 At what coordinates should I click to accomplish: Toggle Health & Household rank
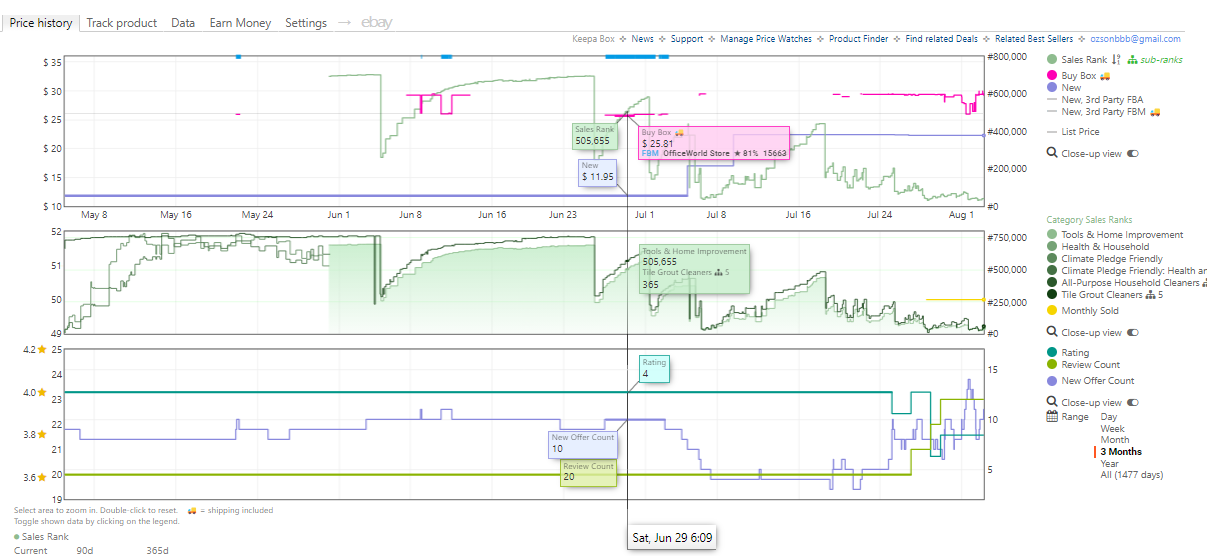pos(1052,247)
